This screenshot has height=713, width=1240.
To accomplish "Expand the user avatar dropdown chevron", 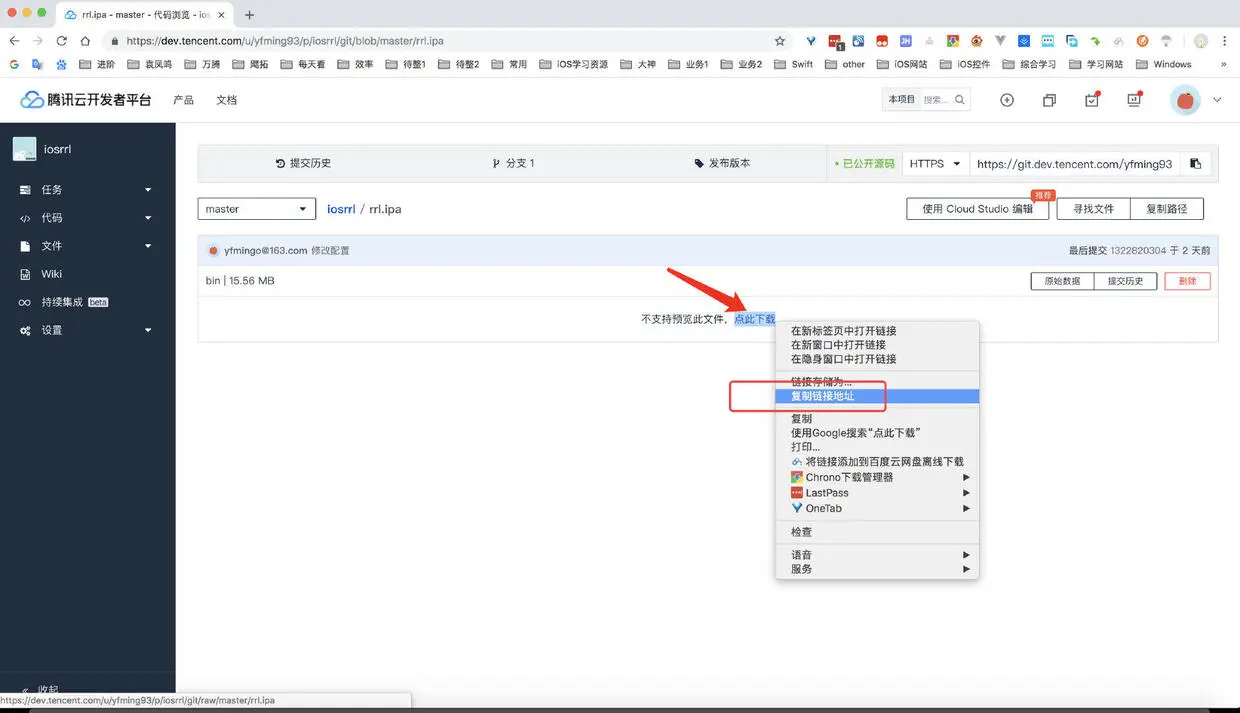I will tap(1217, 100).
